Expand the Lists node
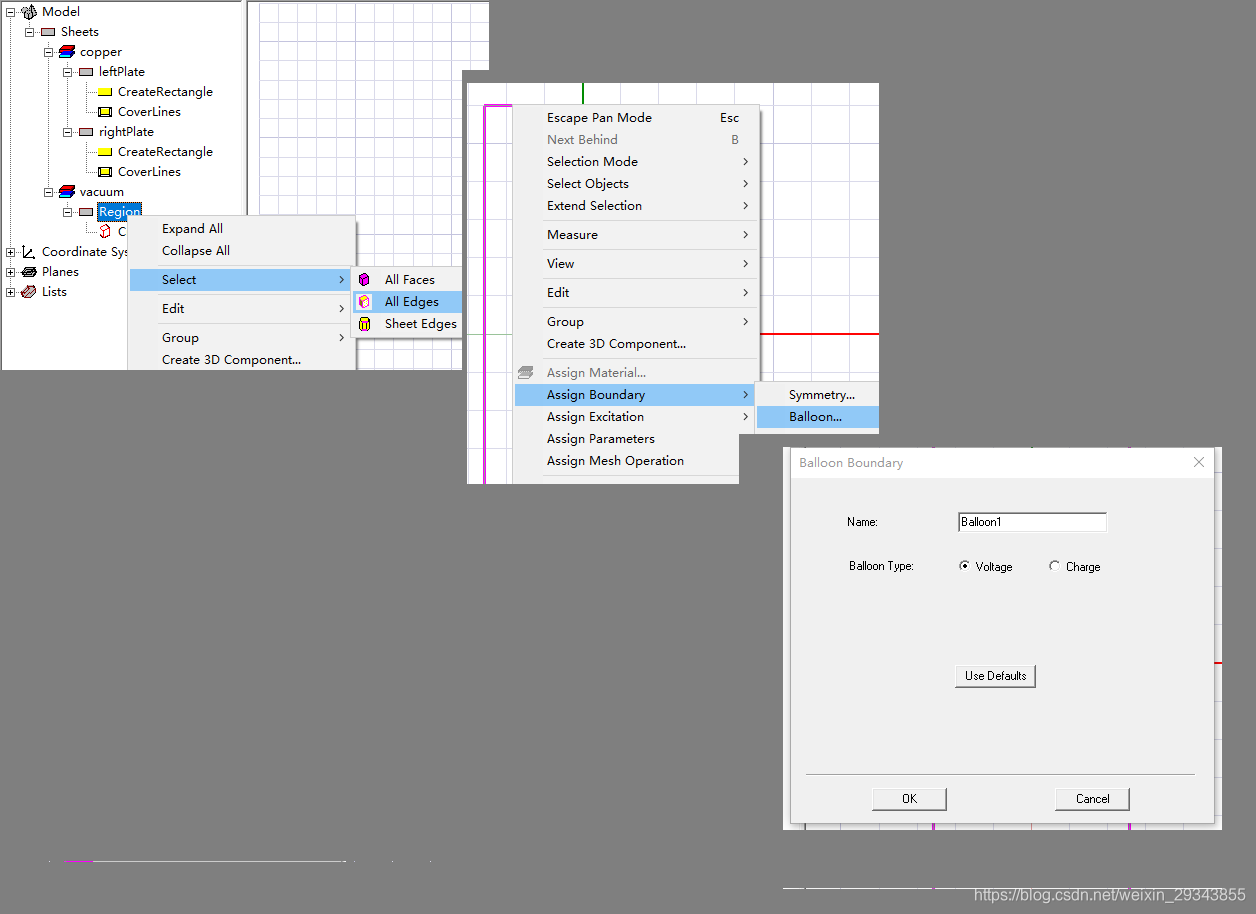 coord(11,292)
